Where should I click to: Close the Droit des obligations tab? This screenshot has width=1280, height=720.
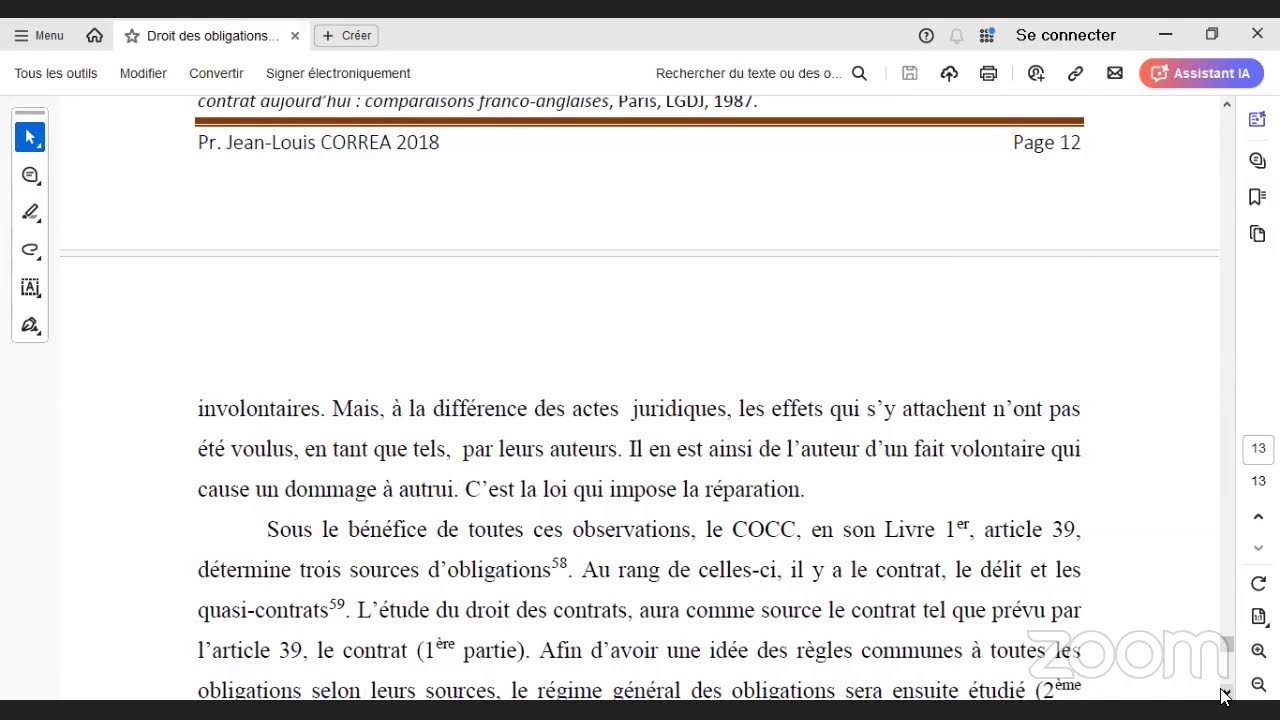[295, 35]
